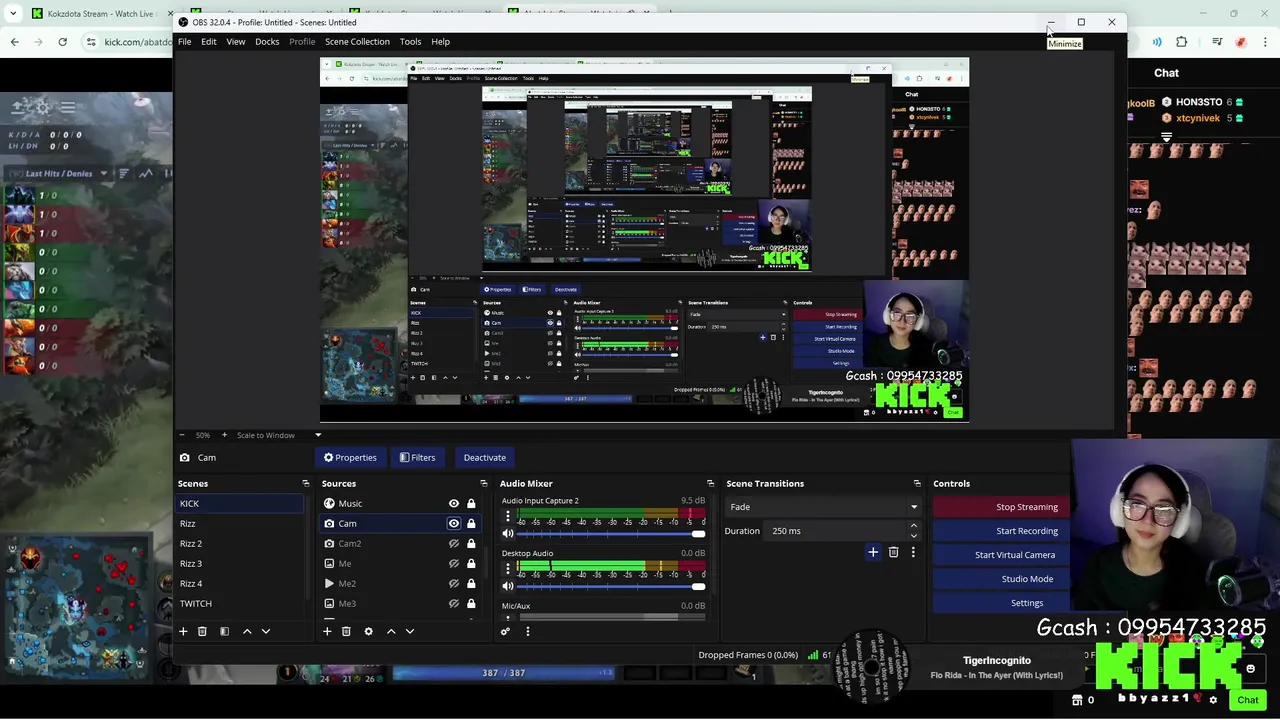Pop out the Scene Transitions dock icon
This screenshot has width=1280, height=720.
coord(917,483)
